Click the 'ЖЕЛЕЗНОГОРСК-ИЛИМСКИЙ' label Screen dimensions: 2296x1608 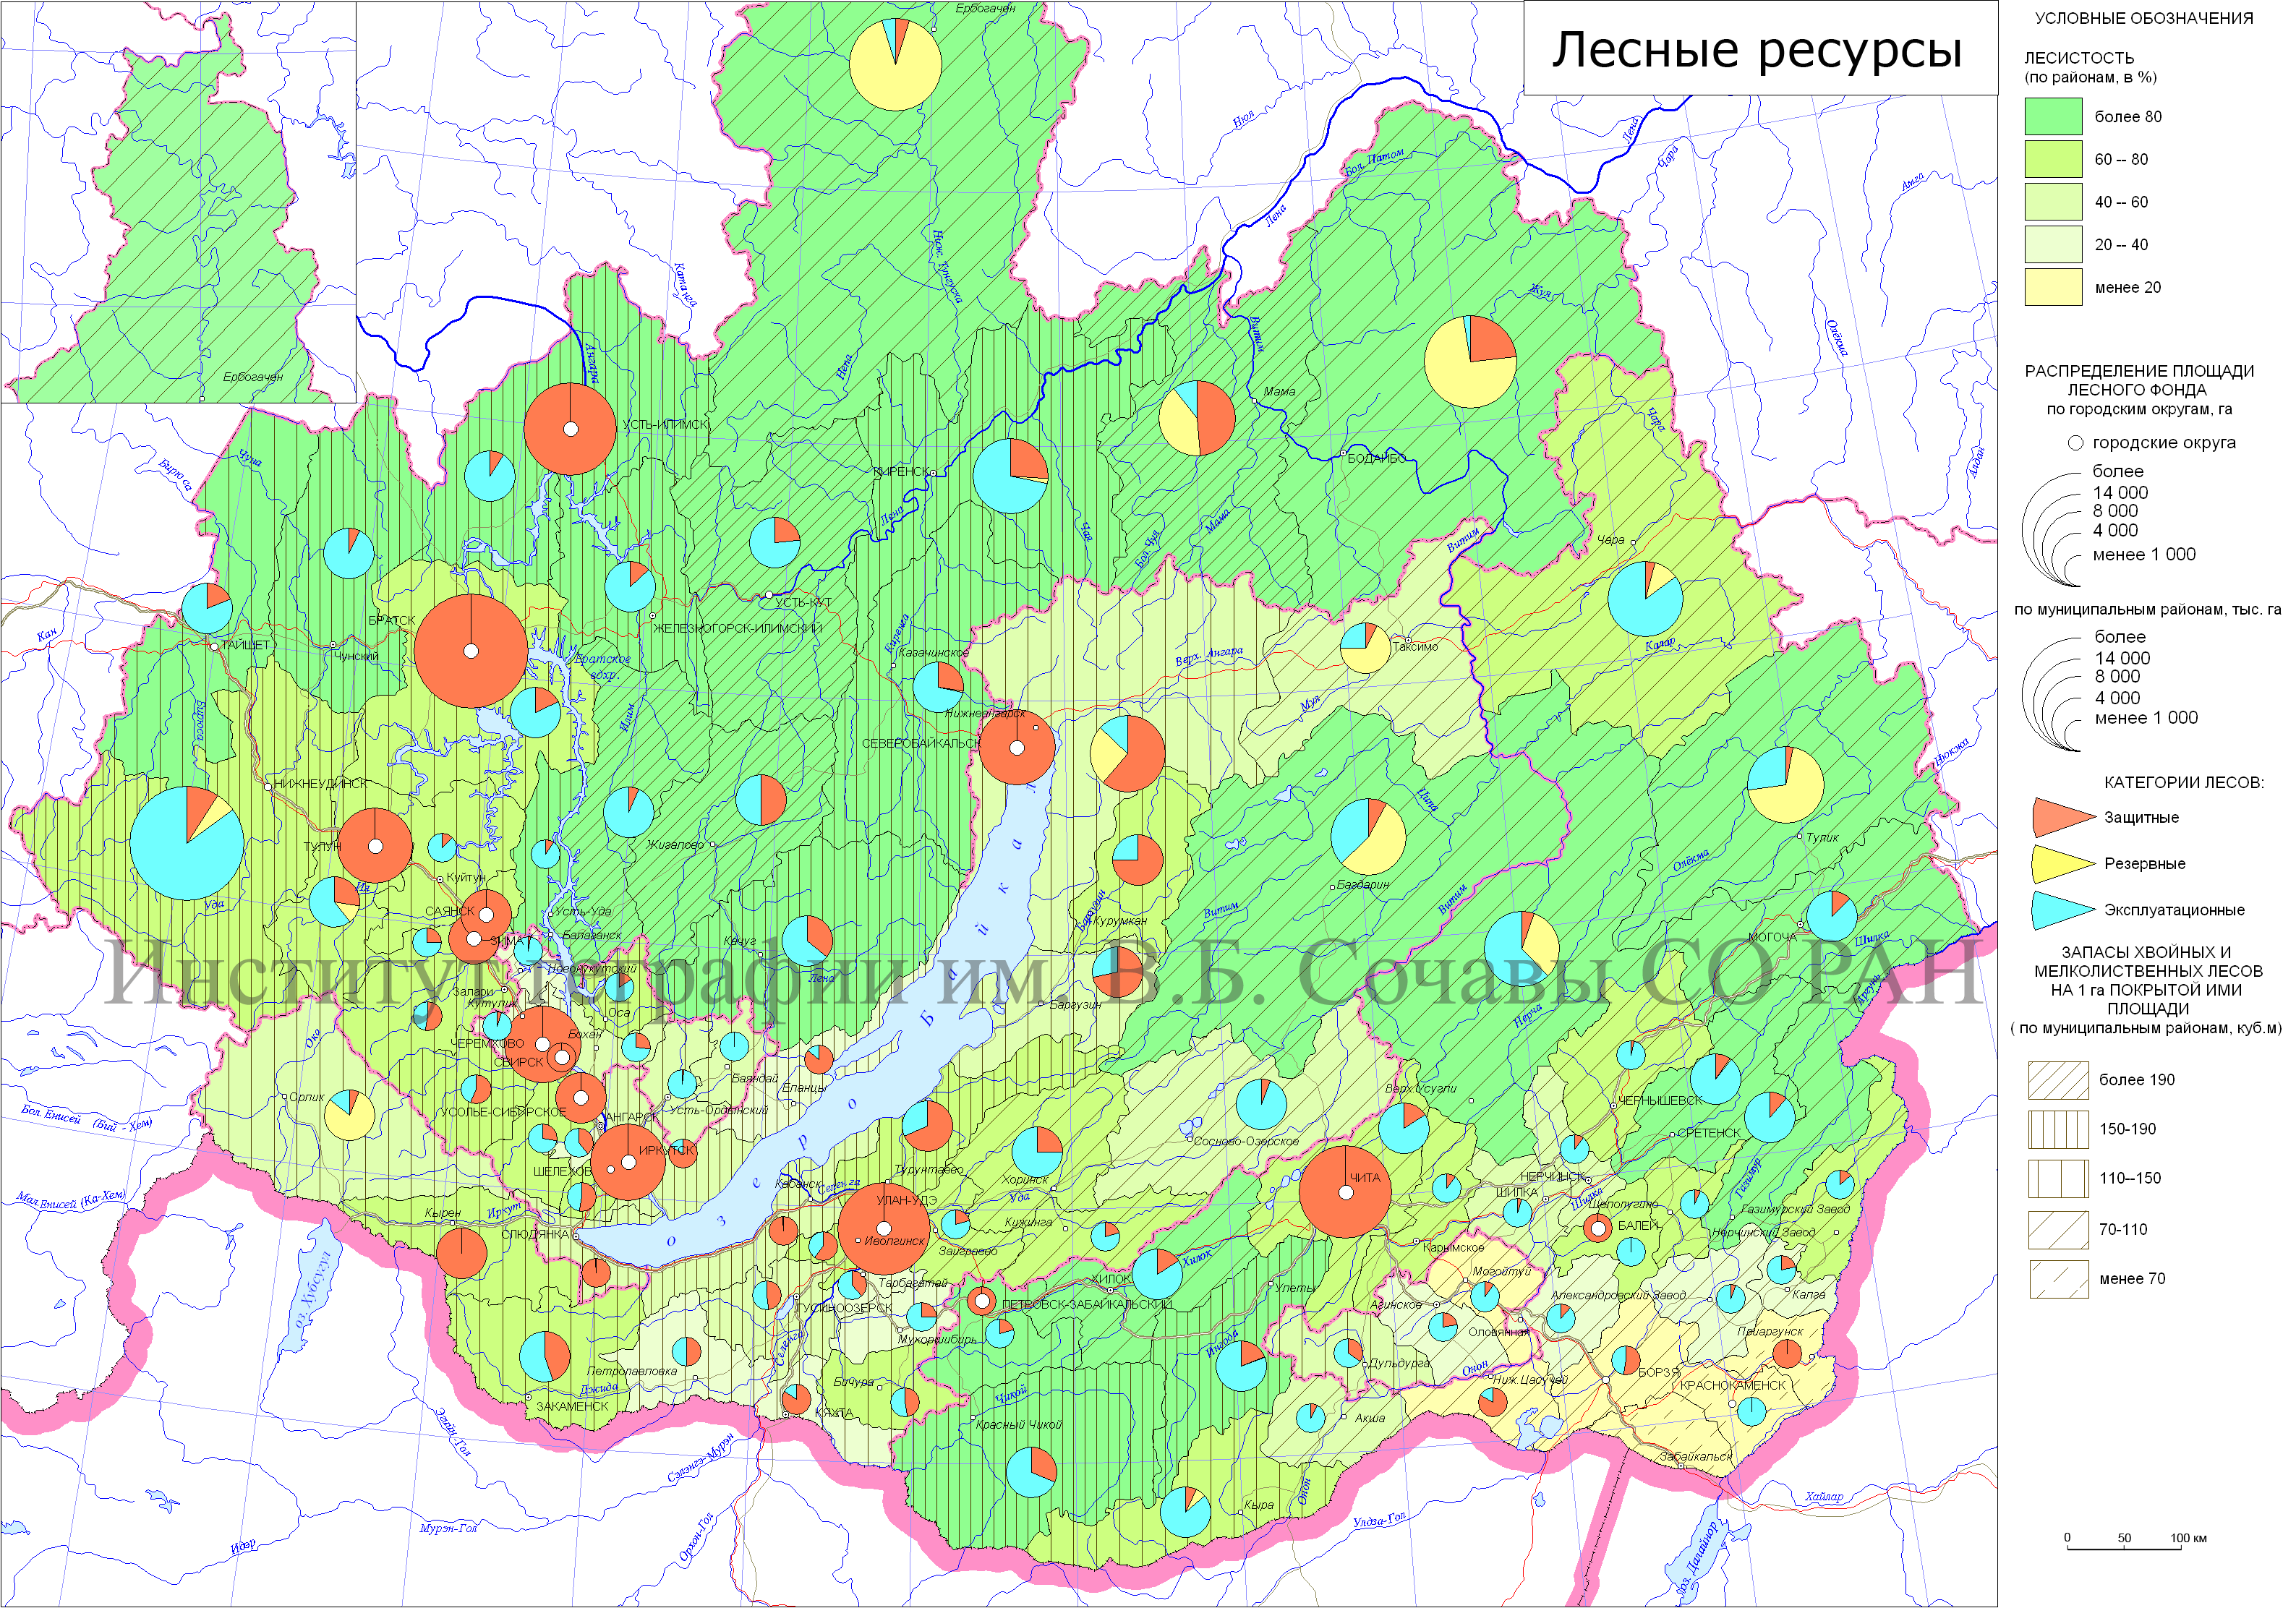pyautogui.click(x=737, y=628)
